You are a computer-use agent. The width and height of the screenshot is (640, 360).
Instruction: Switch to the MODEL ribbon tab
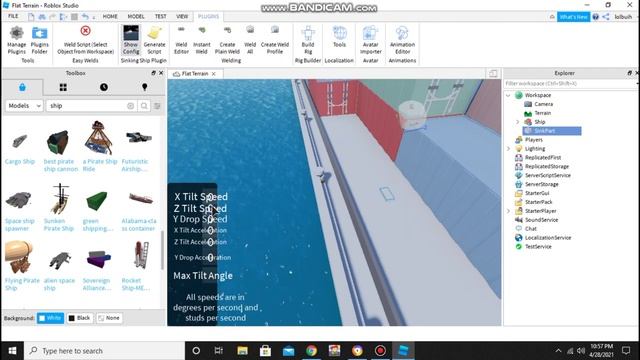[136, 16]
